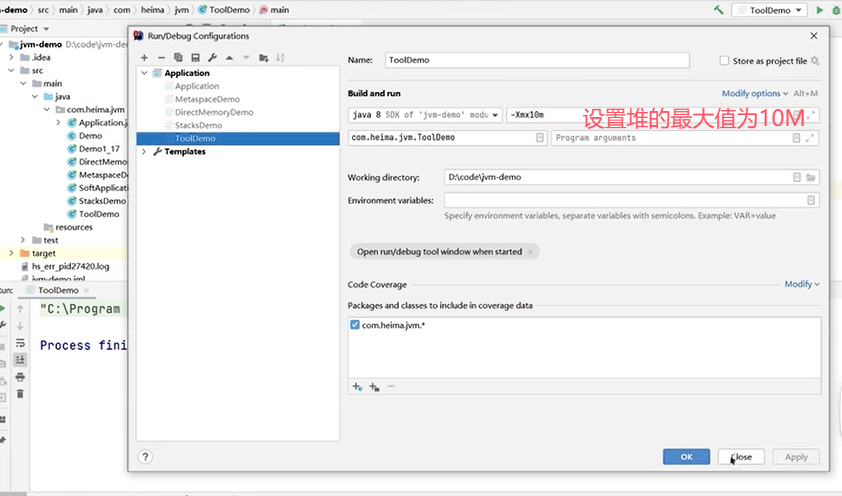The image size is (842, 496).
Task: Toggle soft-wrap icon in Run panel
Action: 20,342
